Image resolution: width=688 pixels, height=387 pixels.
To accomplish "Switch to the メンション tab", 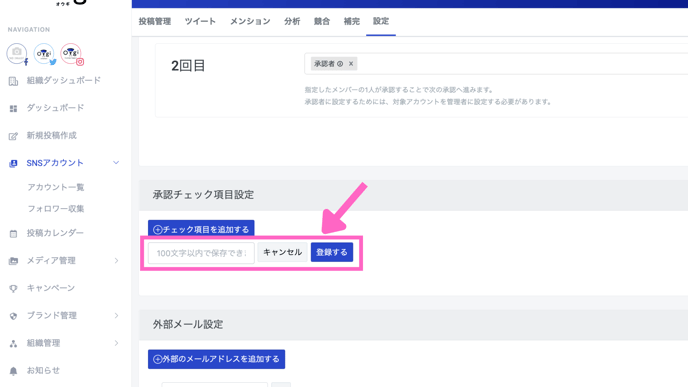I will point(250,21).
